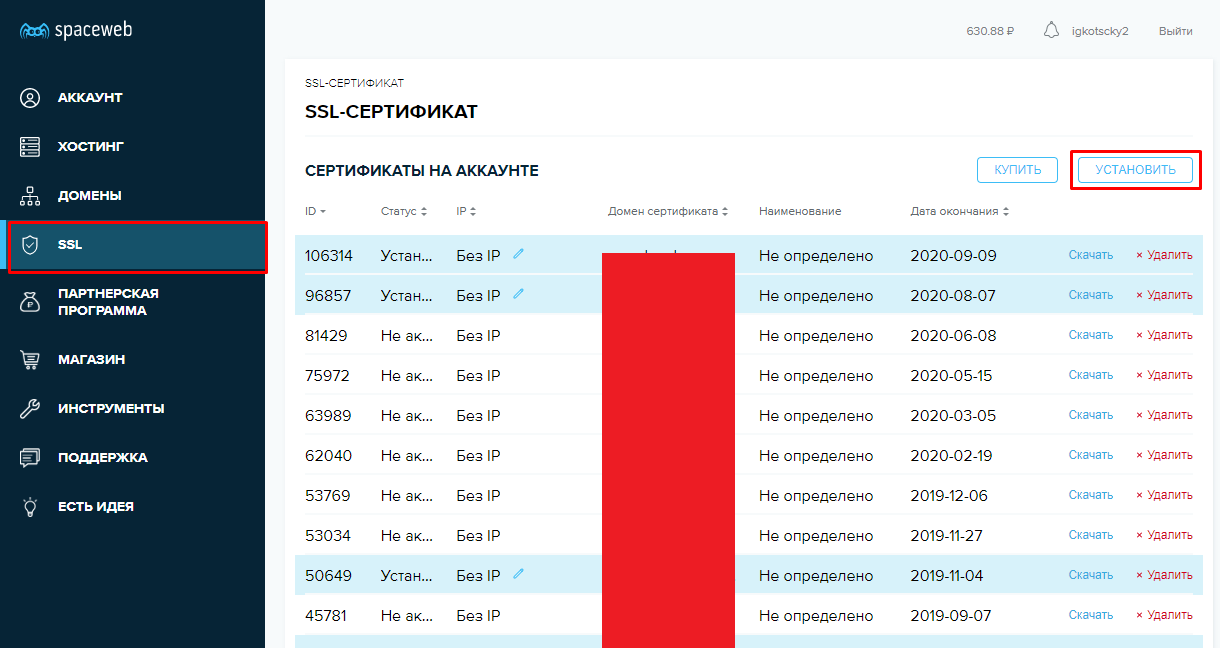The height and width of the screenshot is (648, 1220).
Task: Download certificate 81429 via Скачать
Action: click(x=1090, y=335)
